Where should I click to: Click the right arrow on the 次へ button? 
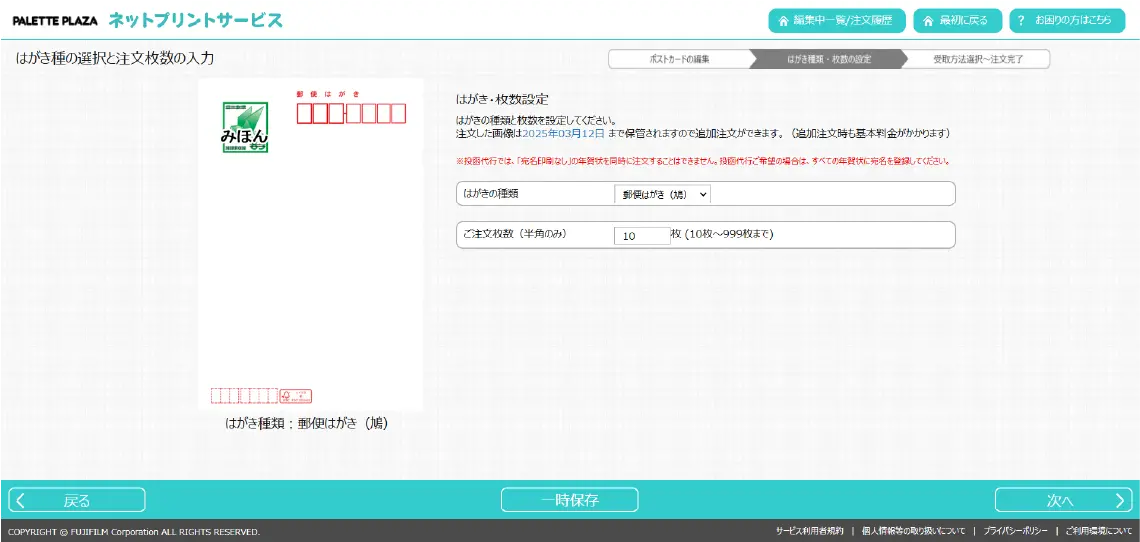pyautogui.click(x=1120, y=500)
